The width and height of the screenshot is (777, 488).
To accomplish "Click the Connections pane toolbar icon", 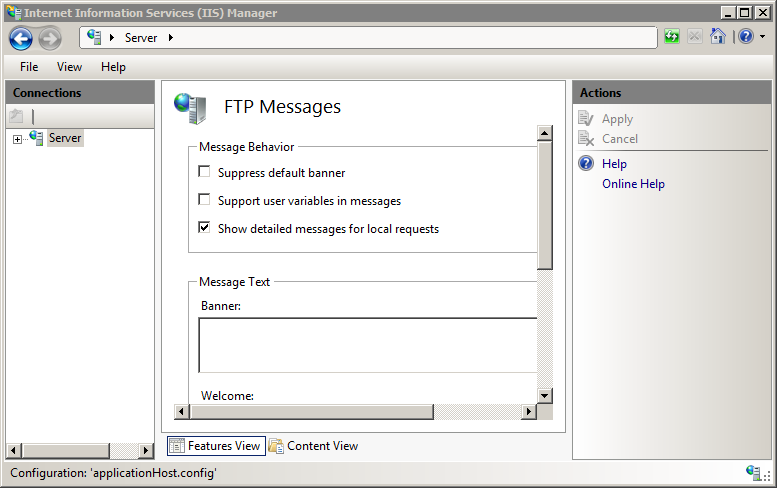I will click(x=16, y=116).
